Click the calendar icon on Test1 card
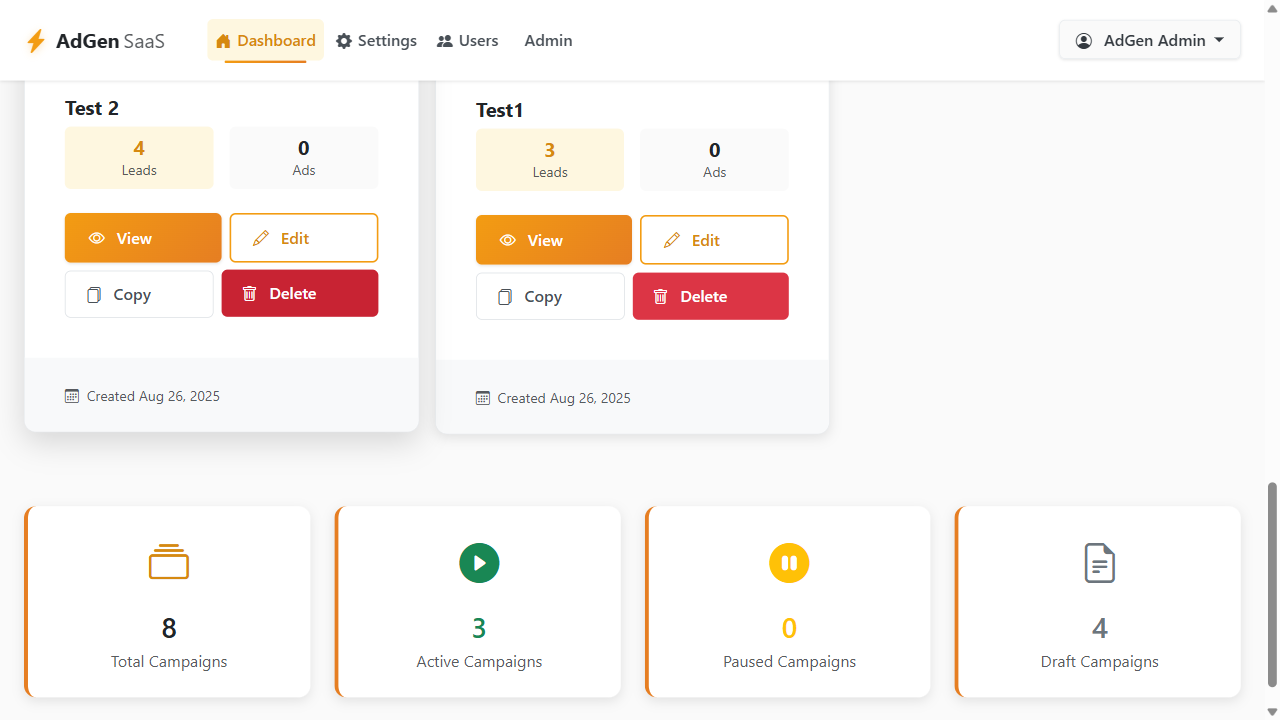 point(483,398)
